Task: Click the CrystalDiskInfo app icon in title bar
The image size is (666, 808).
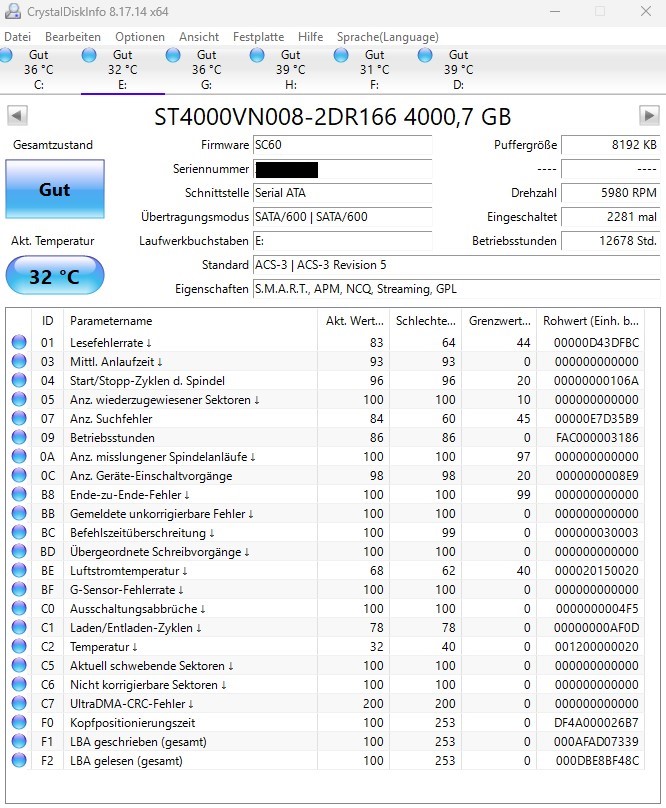Action: click(13, 11)
